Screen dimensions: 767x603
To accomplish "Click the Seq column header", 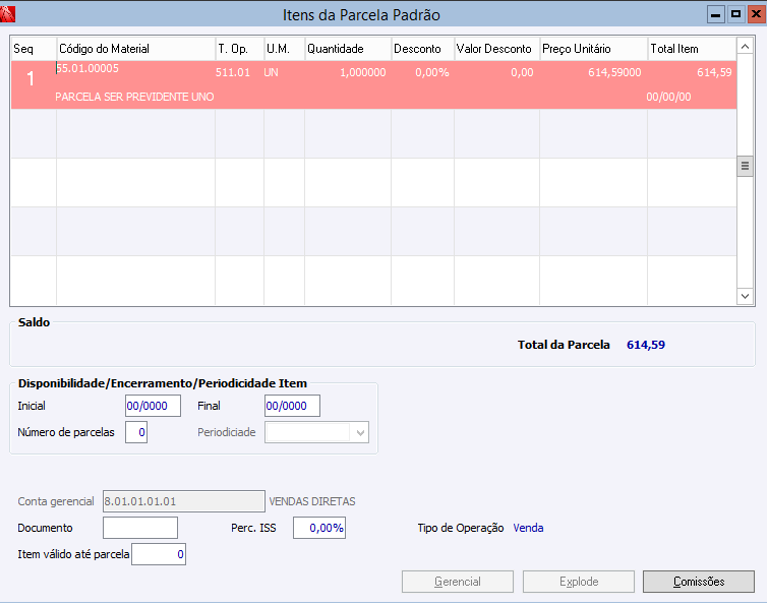I will [x=33, y=49].
